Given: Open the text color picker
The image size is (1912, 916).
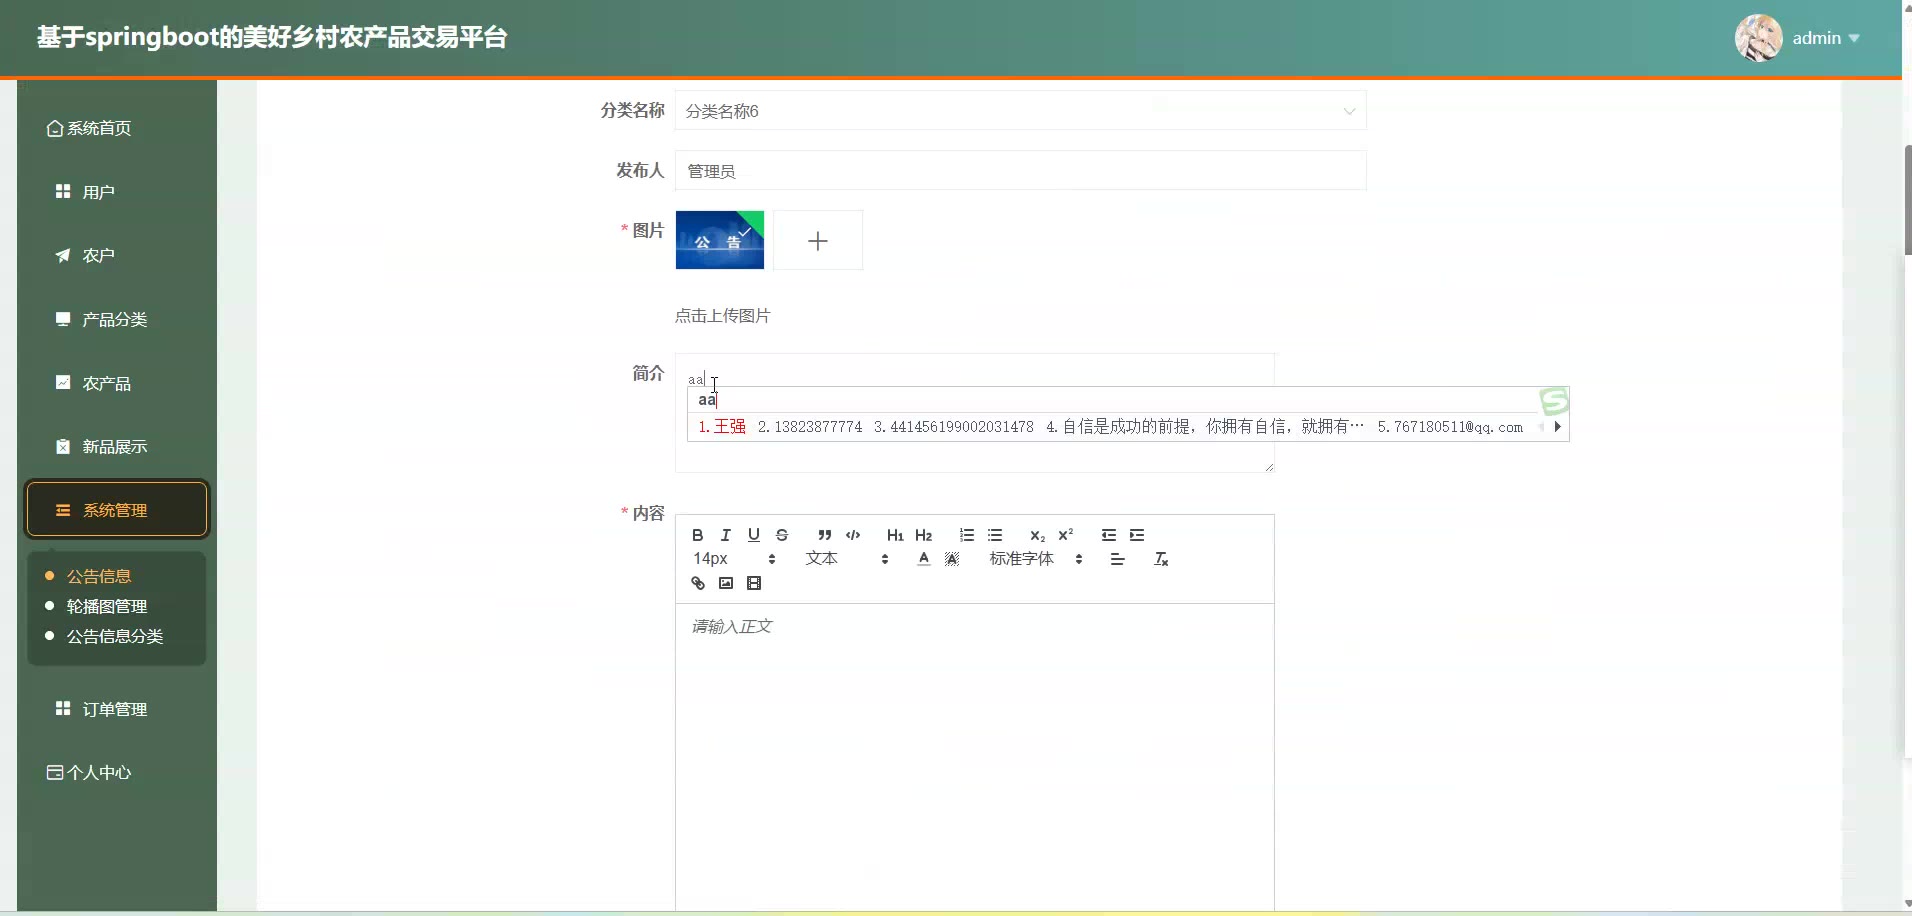Looking at the screenshot, I should [x=923, y=559].
